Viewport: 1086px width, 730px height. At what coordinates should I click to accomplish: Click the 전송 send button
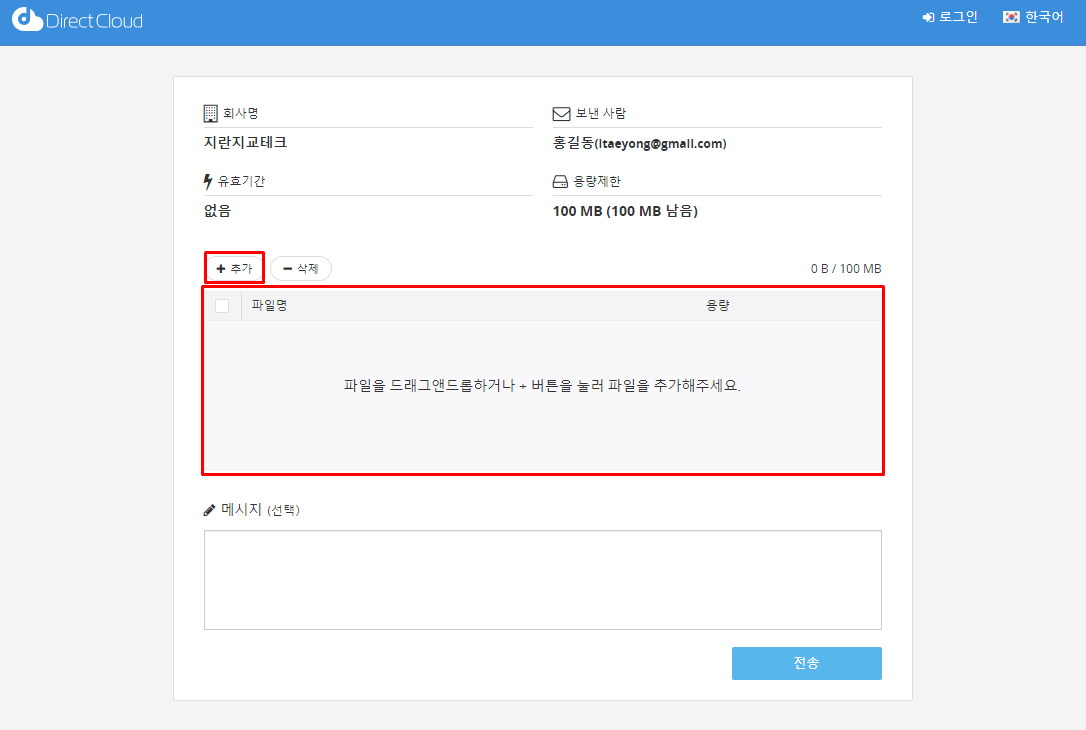click(x=806, y=663)
